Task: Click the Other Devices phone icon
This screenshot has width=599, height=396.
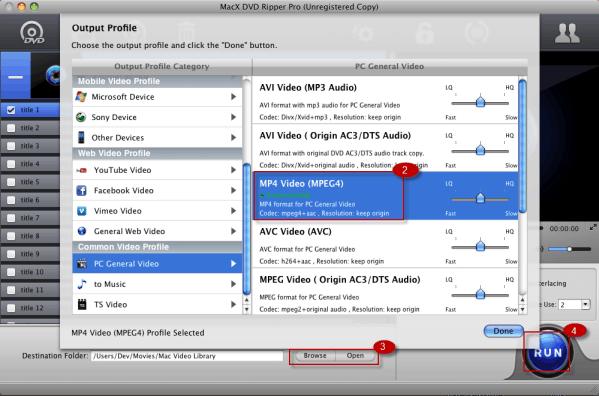Action: (81, 137)
